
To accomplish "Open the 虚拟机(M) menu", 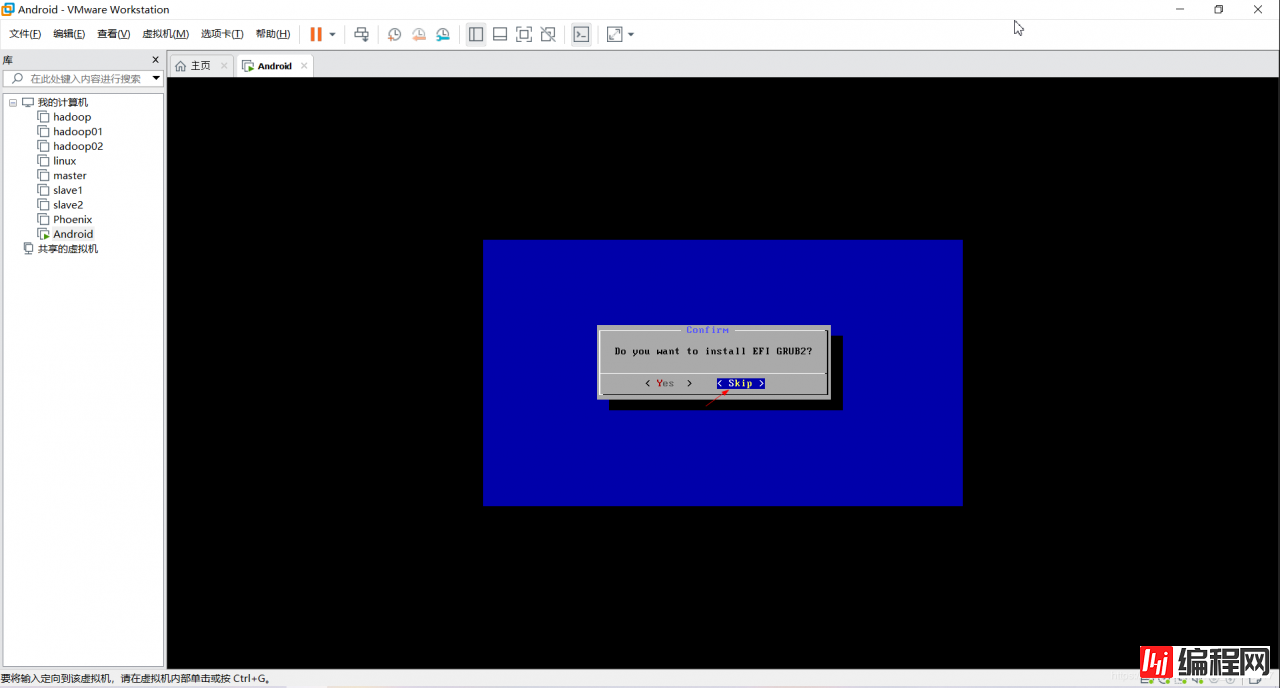I will click(166, 34).
